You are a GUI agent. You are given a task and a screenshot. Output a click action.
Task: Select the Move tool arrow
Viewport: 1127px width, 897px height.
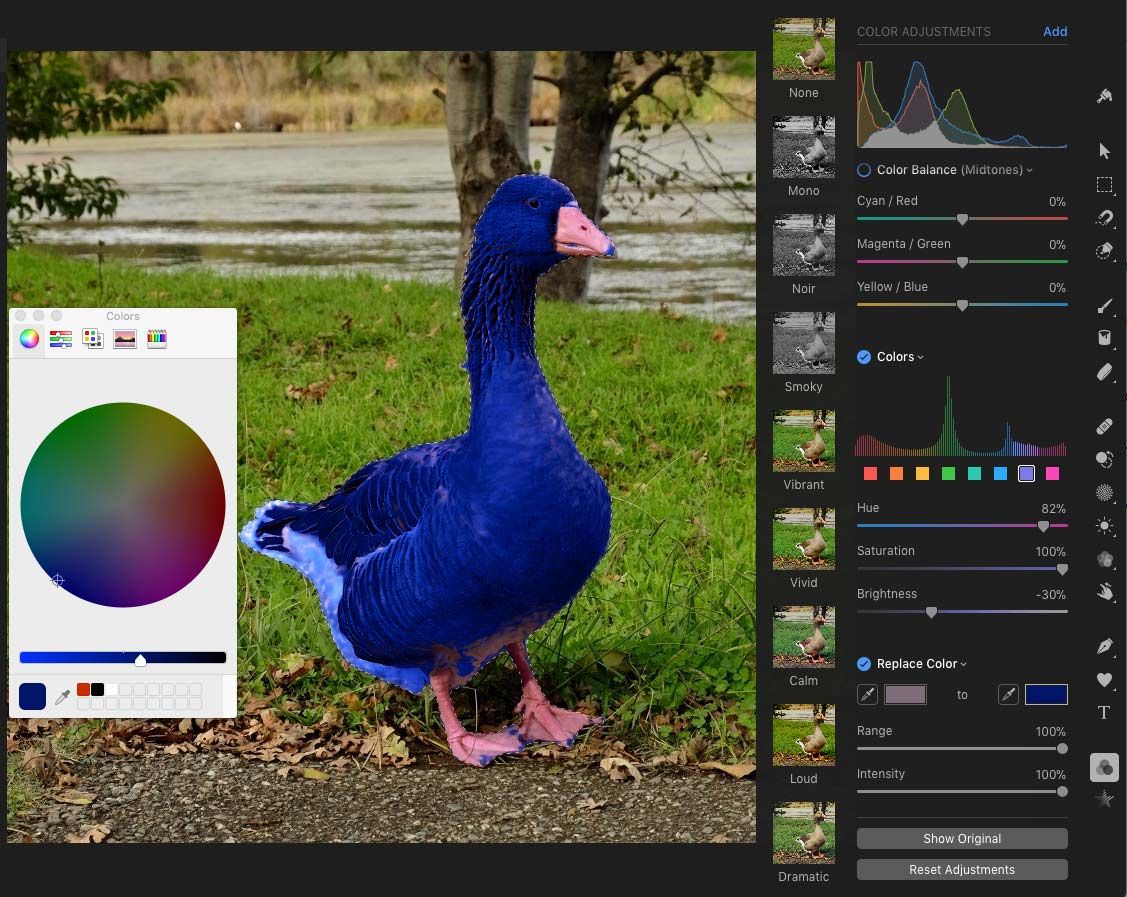tap(1104, 150)
